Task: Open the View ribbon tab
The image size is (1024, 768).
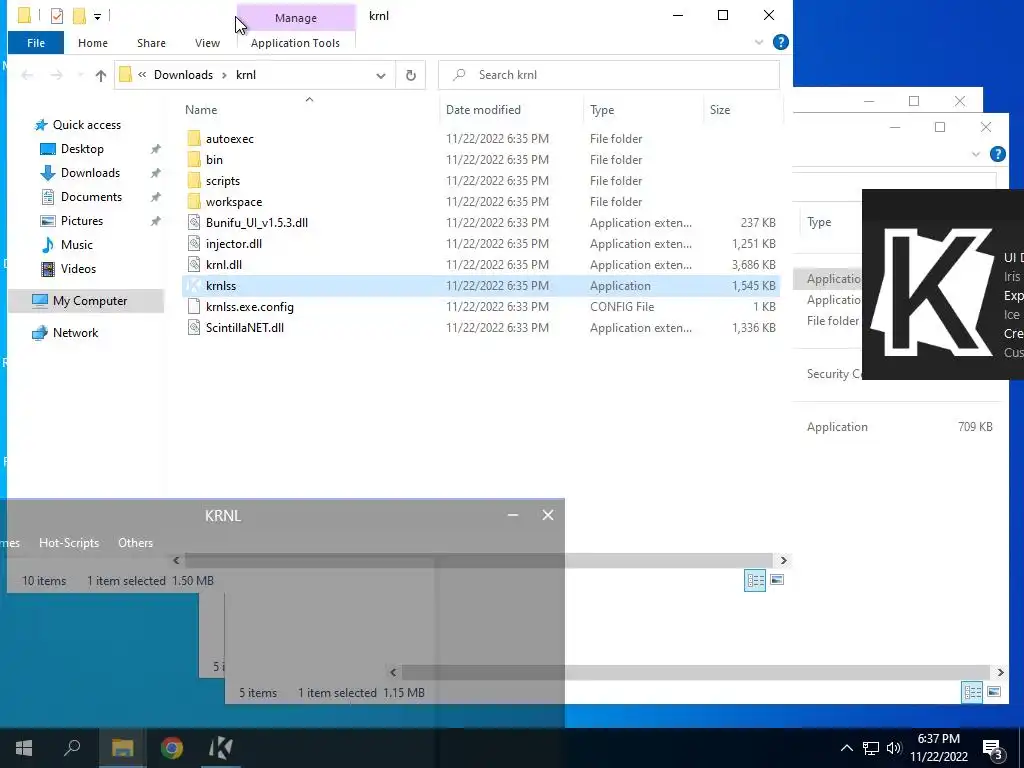Action: point(207,43)
